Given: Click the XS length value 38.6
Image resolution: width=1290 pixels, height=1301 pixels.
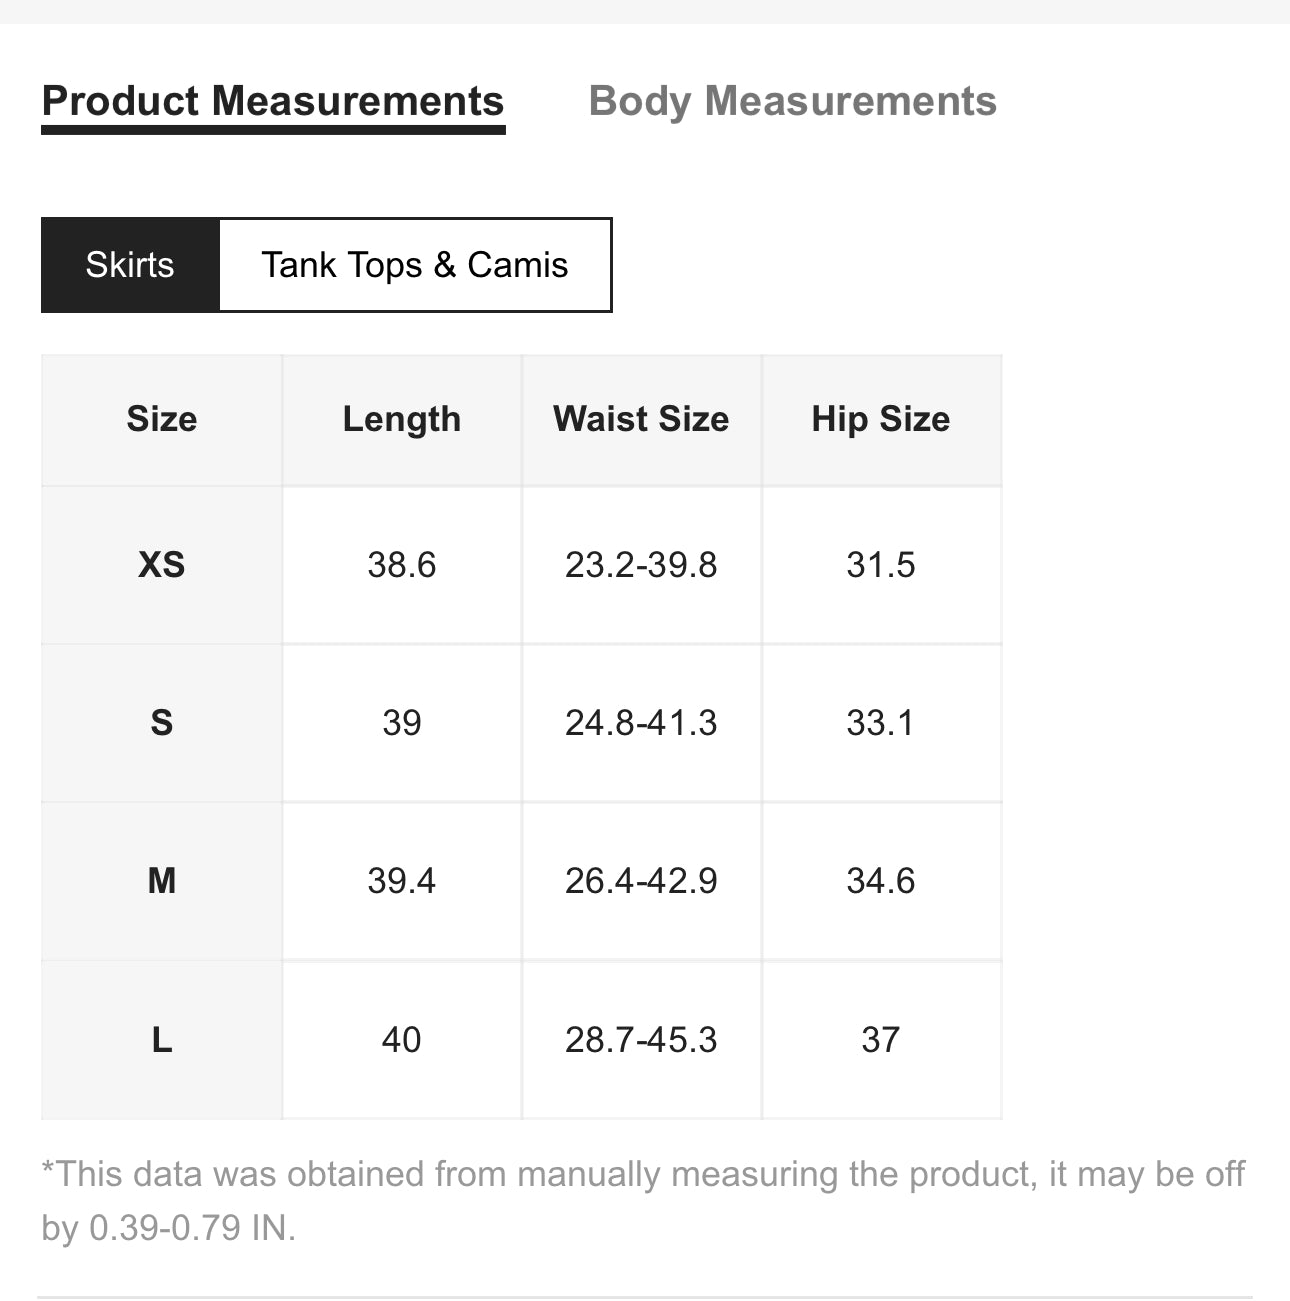Looking at the screenshot, I should (402, 565).
